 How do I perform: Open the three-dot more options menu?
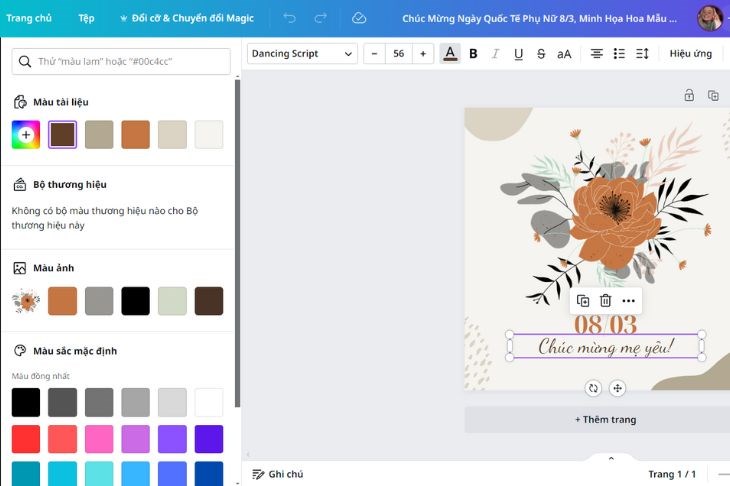[628, 301]
